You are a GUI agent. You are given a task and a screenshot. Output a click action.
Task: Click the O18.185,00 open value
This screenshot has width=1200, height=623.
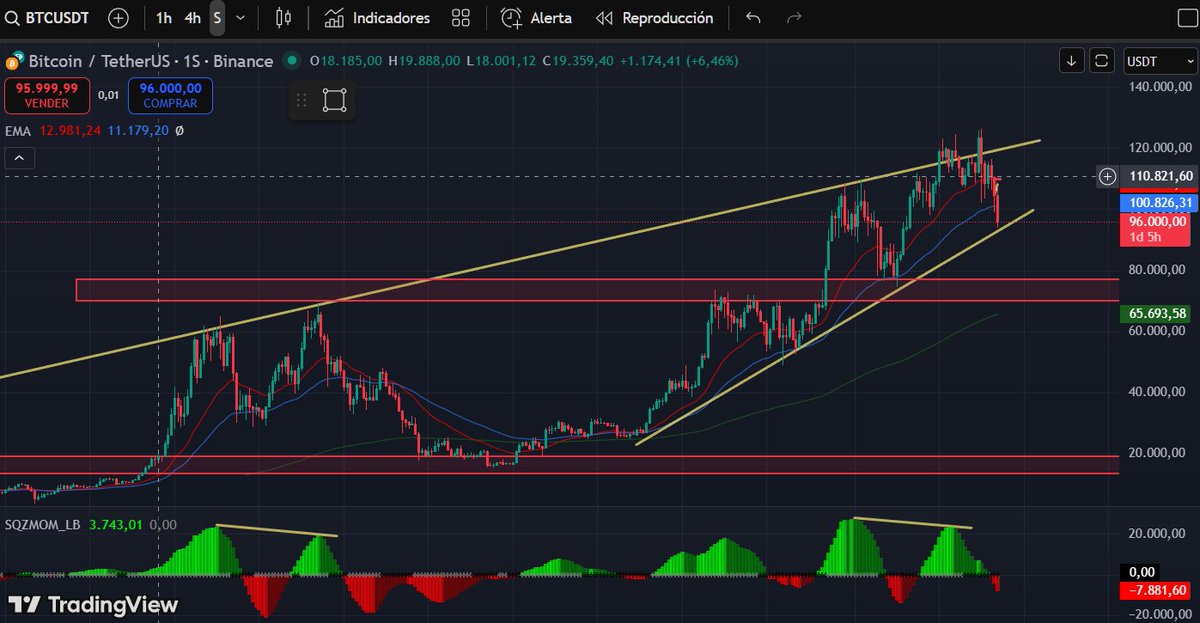[x=346, y=61]
